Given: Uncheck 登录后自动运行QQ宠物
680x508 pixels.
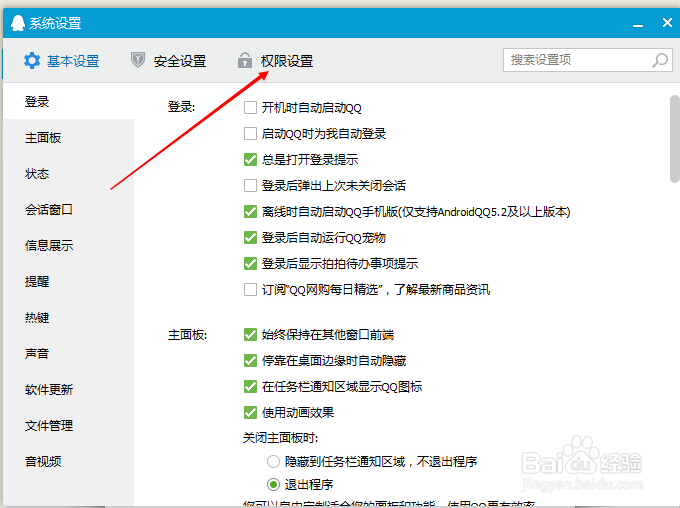Looking at the screenshot, I should tap(250, 238).
